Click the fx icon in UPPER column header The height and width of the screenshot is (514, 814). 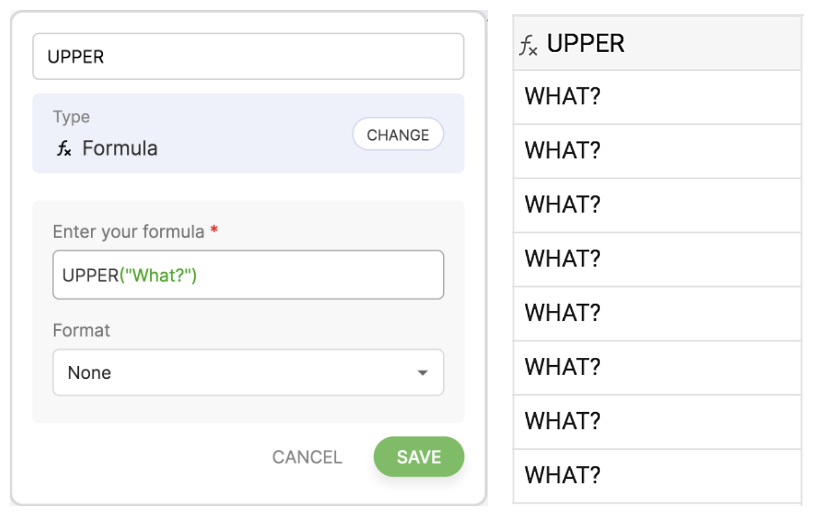pyautogui.click(x=528, y=45)
